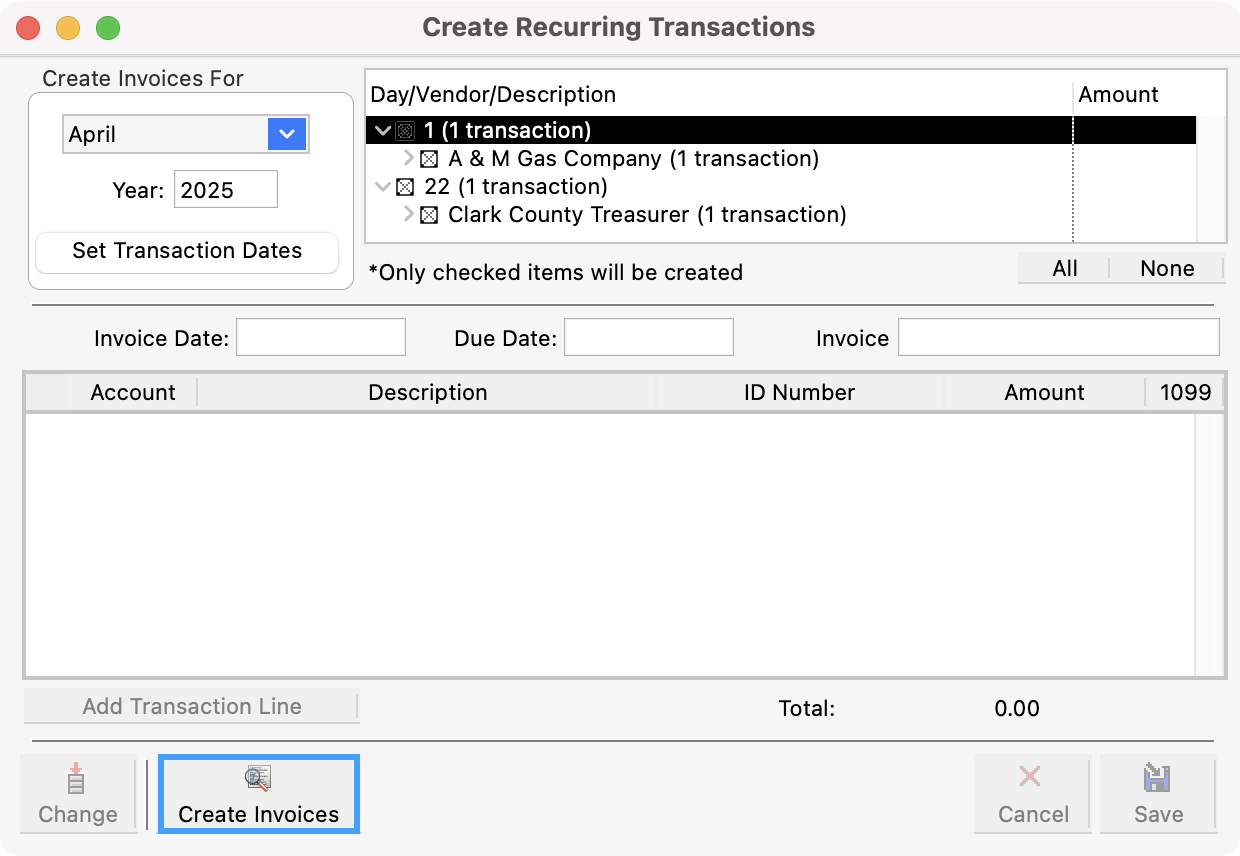
Task: Uncheck Clark County Treasurer checkbox
Action: 429,215
